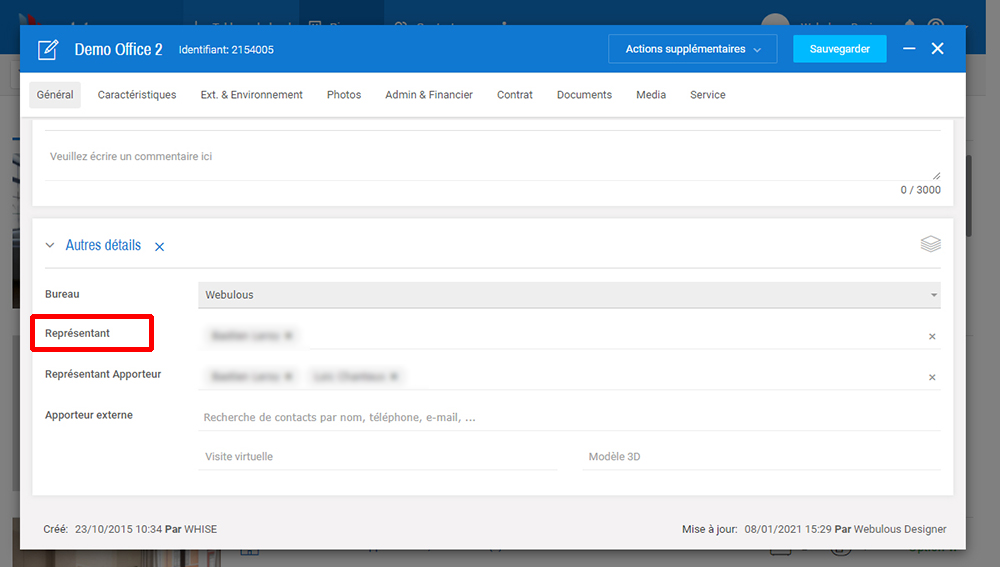
Task: Select the Général tab
Action: [x=55, y=94]
